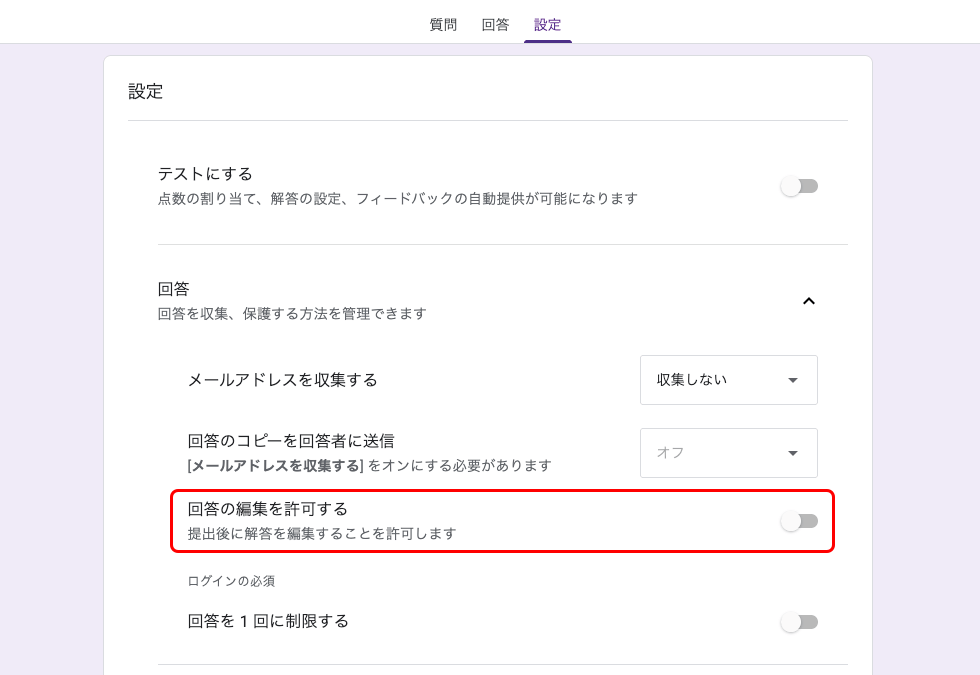Select the 設定 tab
This screenshot has width=980, height=675.
click(548, 24)
